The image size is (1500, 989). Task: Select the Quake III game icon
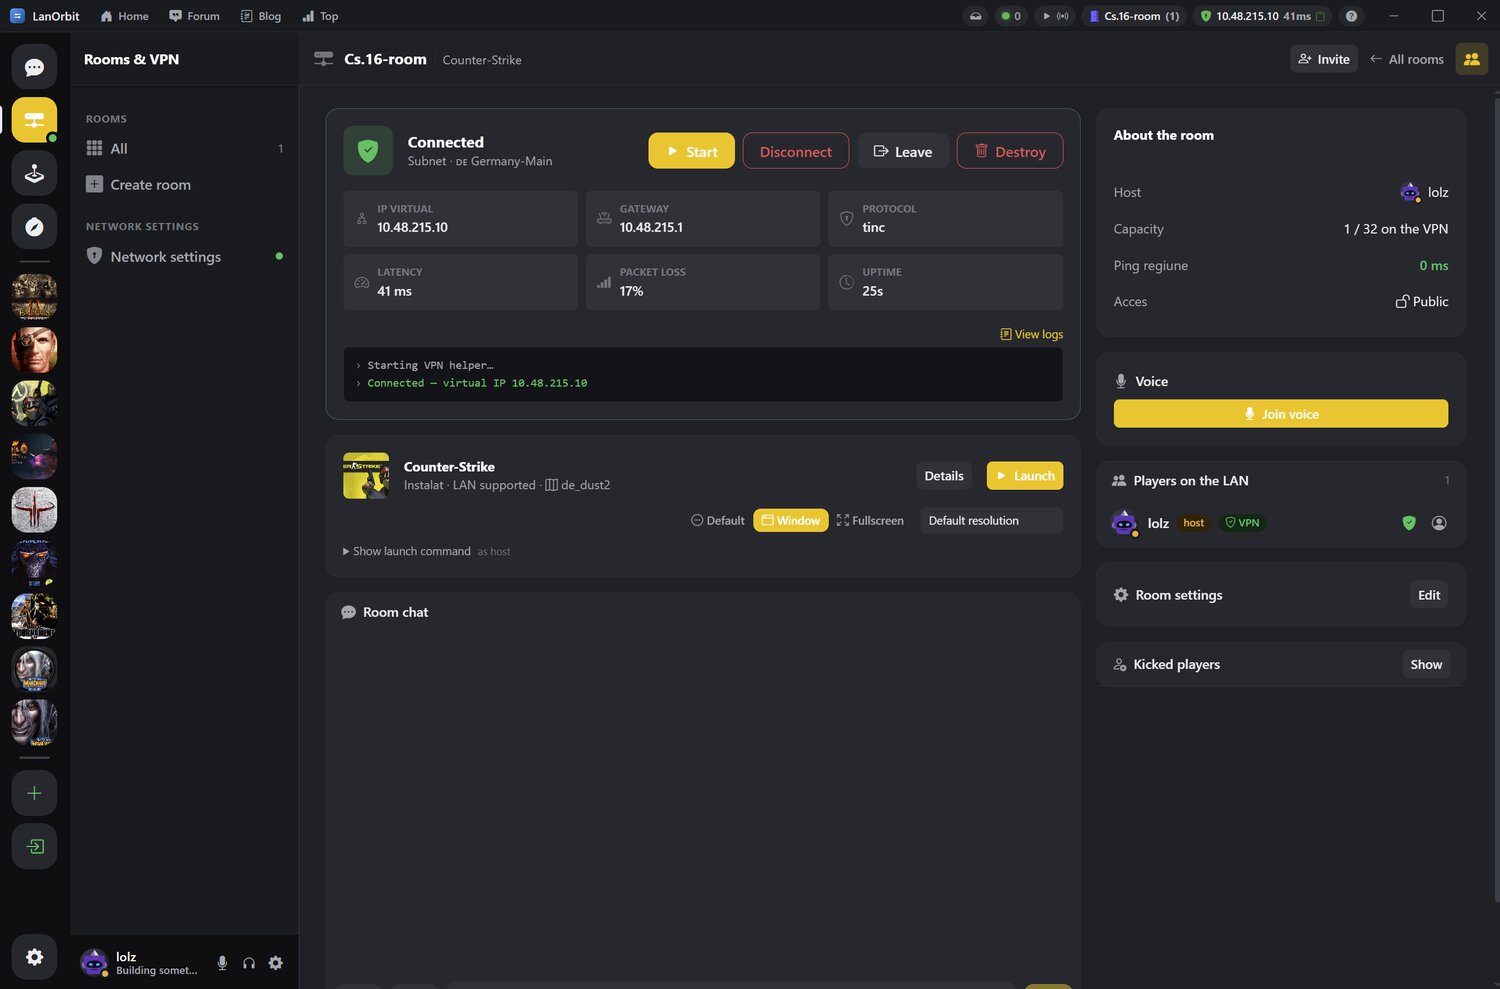[x=34, y=509]
